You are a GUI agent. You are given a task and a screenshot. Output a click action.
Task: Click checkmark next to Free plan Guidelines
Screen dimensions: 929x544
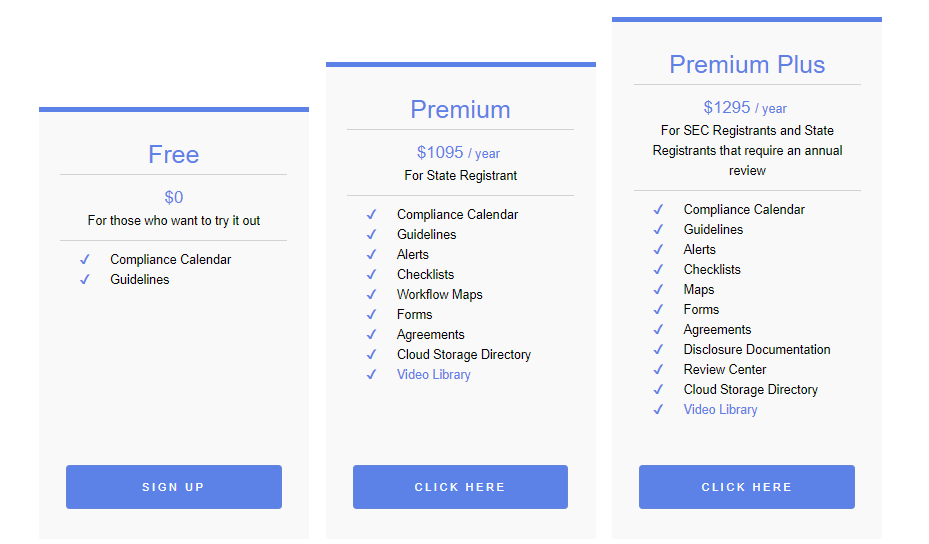85,280
